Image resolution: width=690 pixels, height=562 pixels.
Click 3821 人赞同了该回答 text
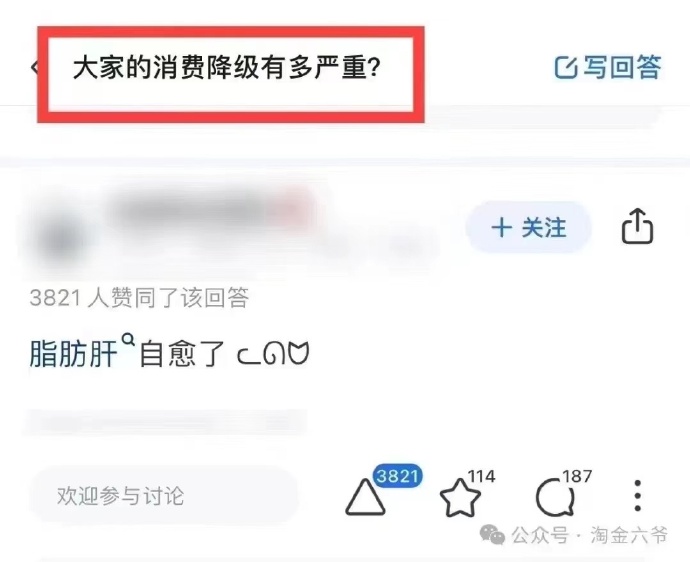pos(139,298)
